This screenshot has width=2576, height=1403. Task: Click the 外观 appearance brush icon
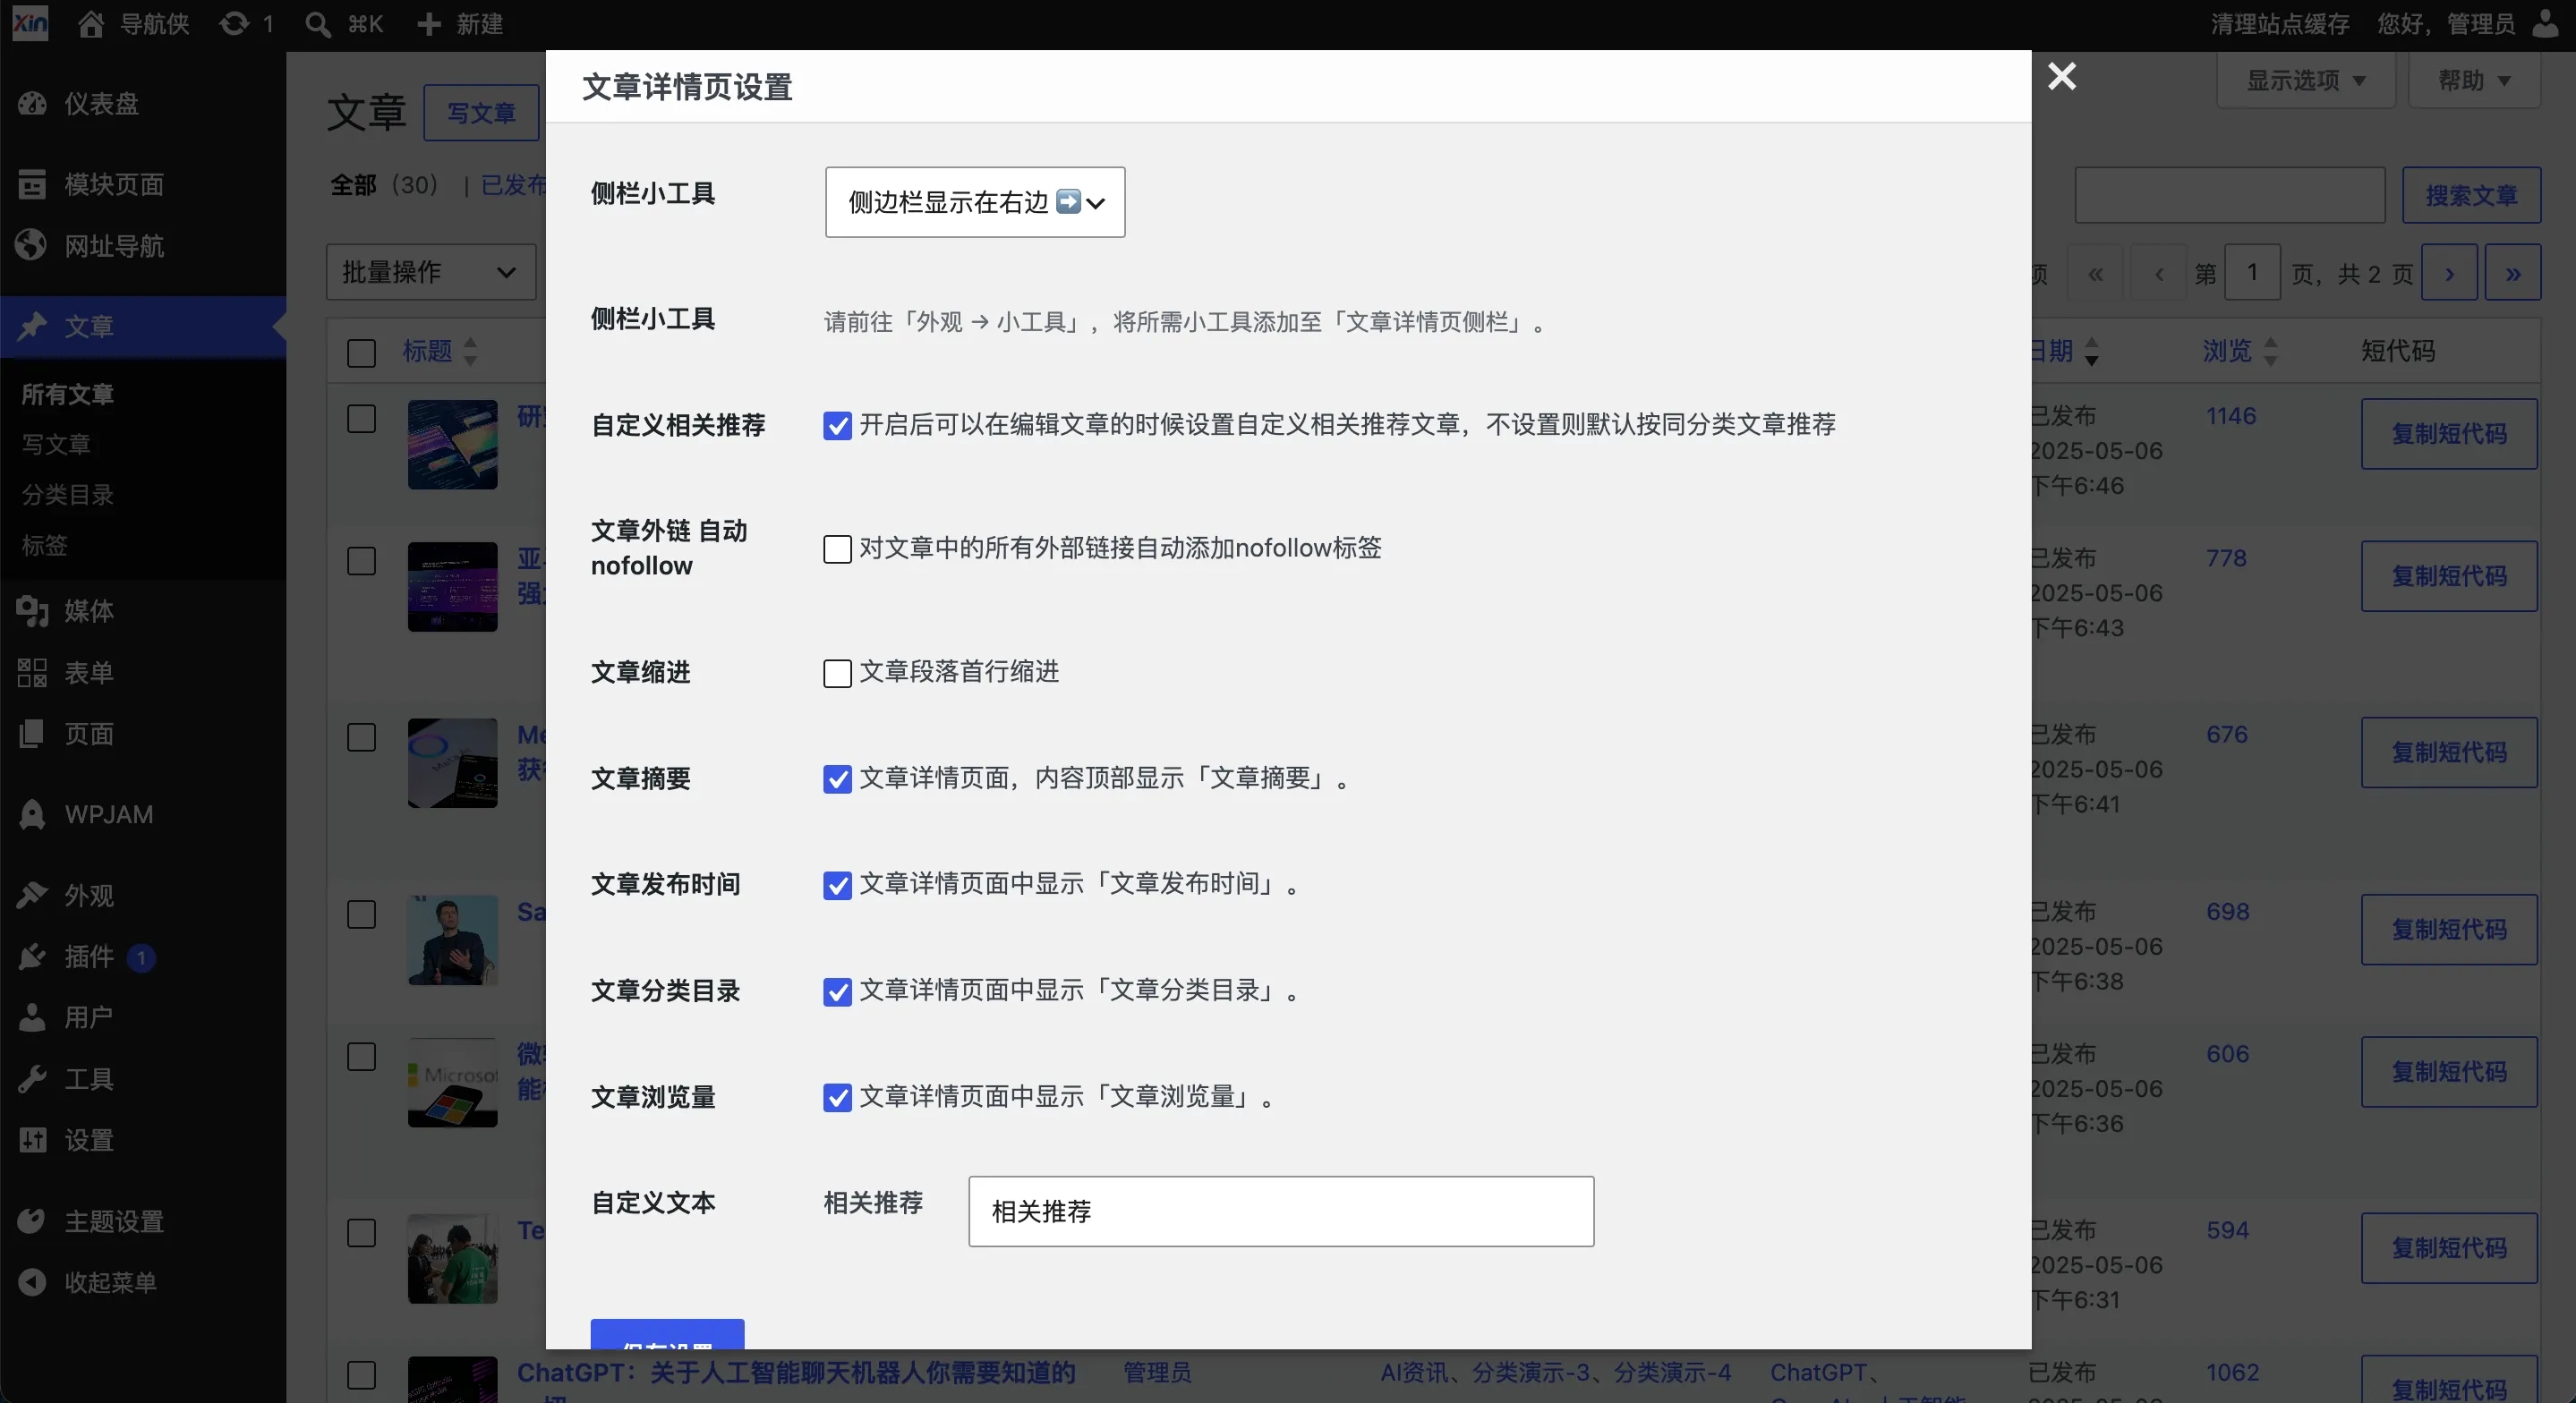click(x=32, y=895)
